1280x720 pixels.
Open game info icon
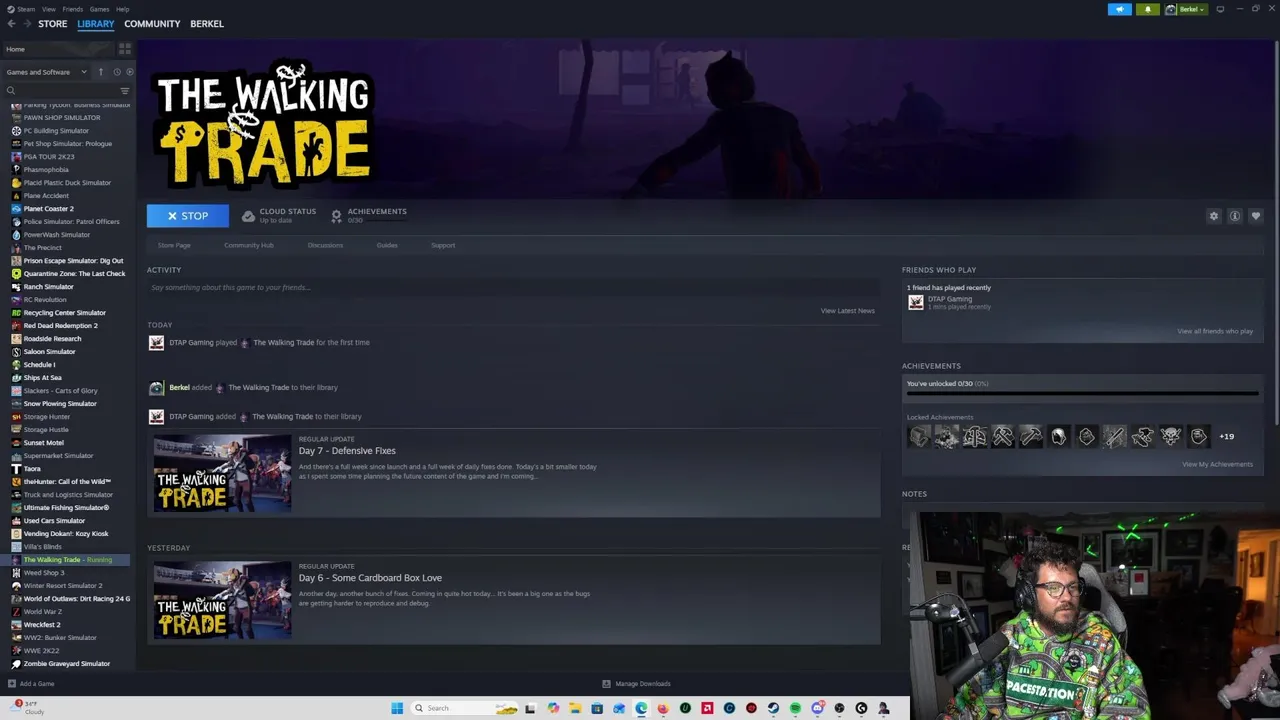tap(1235, 216)
